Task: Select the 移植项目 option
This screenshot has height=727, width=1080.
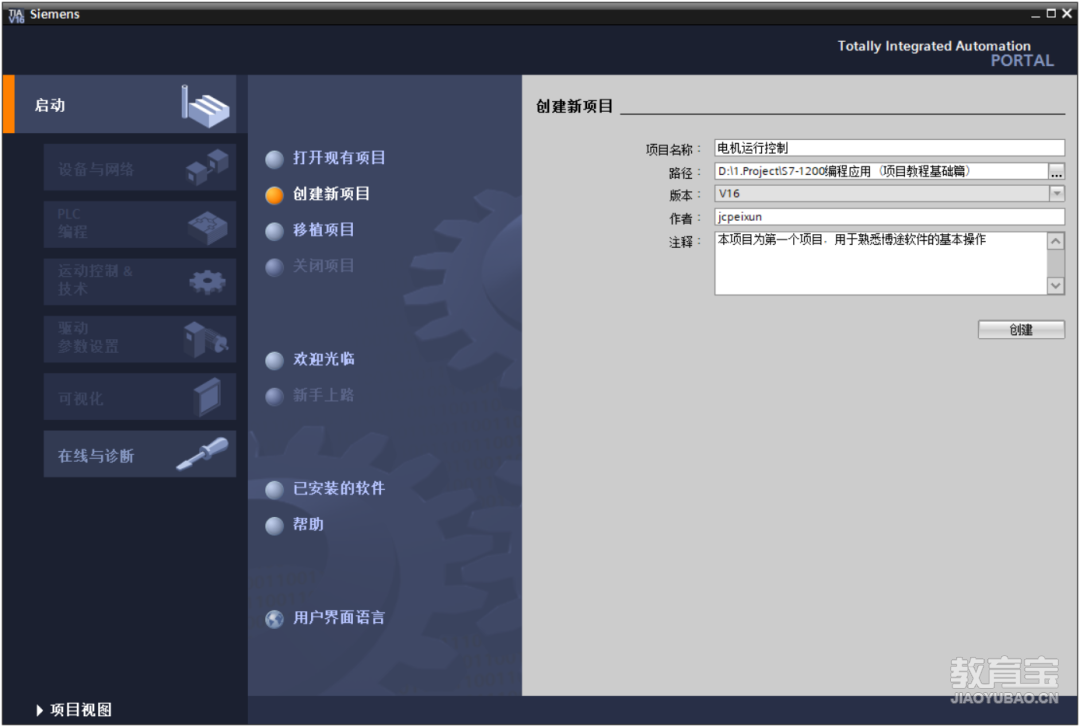Action: click(x=323, y=230)
